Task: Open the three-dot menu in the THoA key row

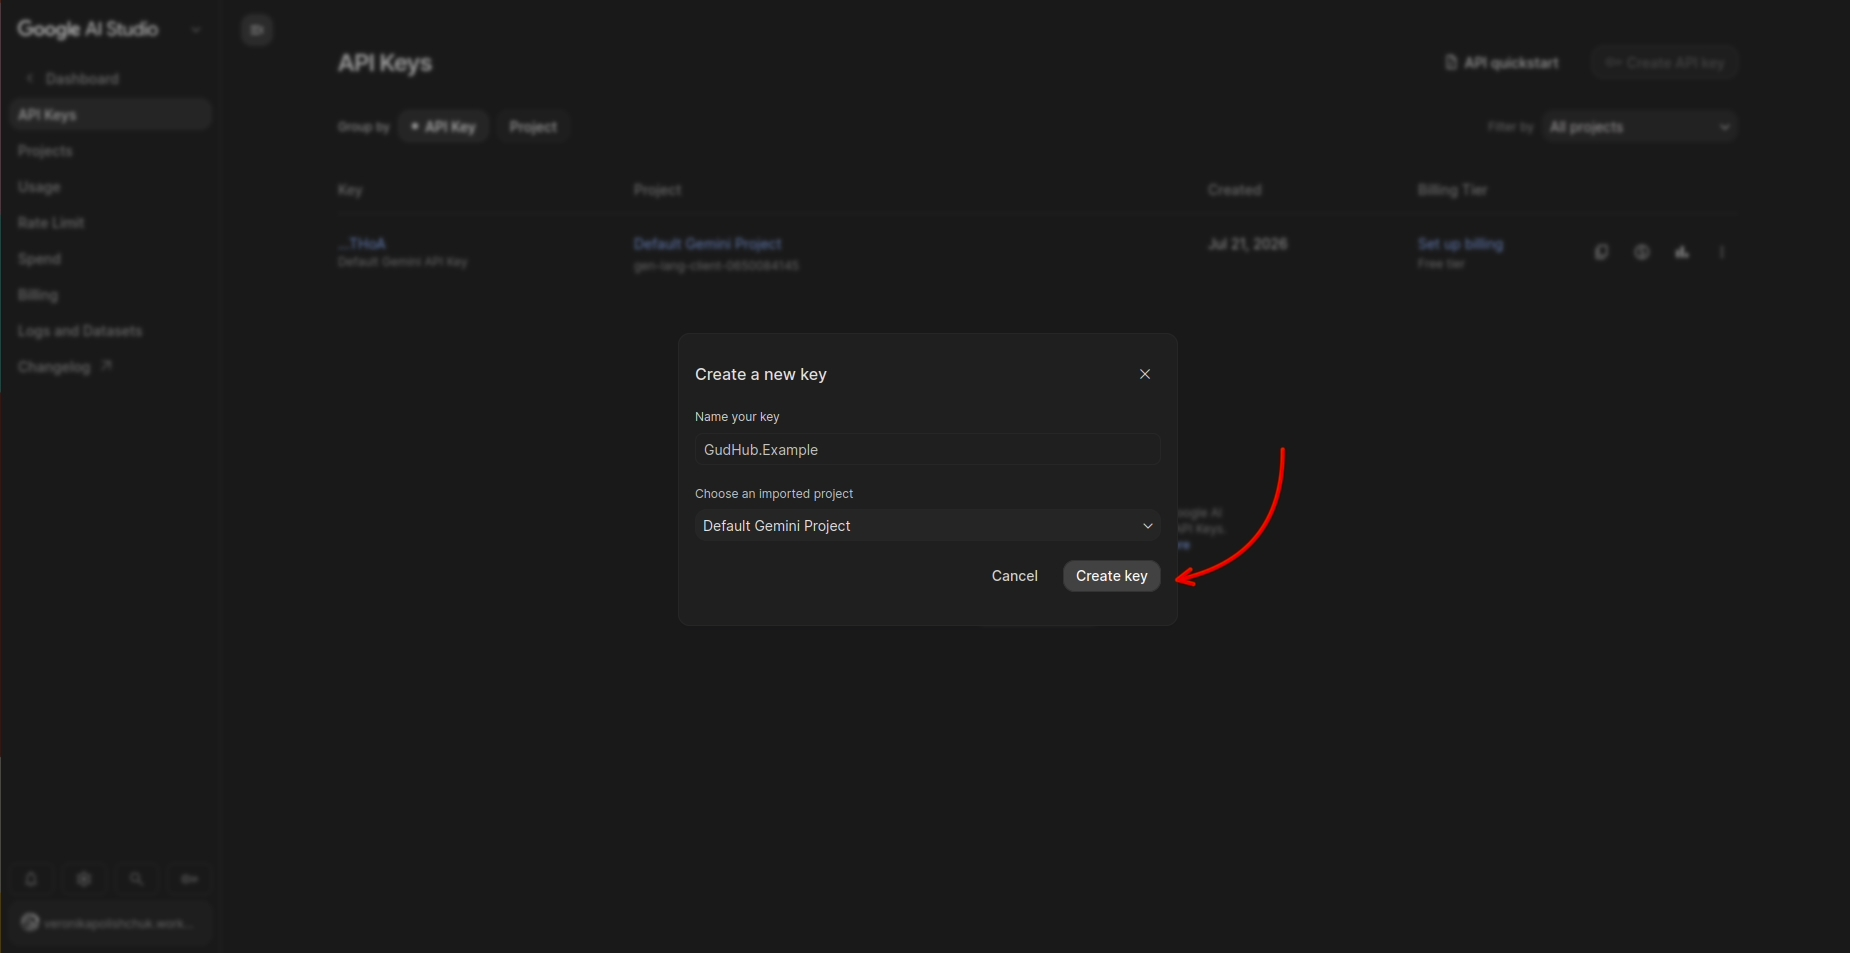Action: [1722, 252]
